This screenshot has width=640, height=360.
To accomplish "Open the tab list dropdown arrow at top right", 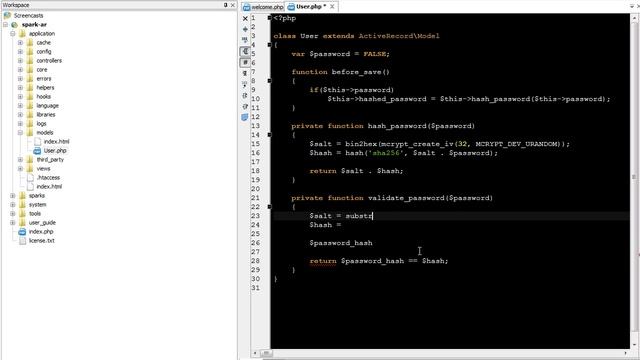I will (631, 7).
